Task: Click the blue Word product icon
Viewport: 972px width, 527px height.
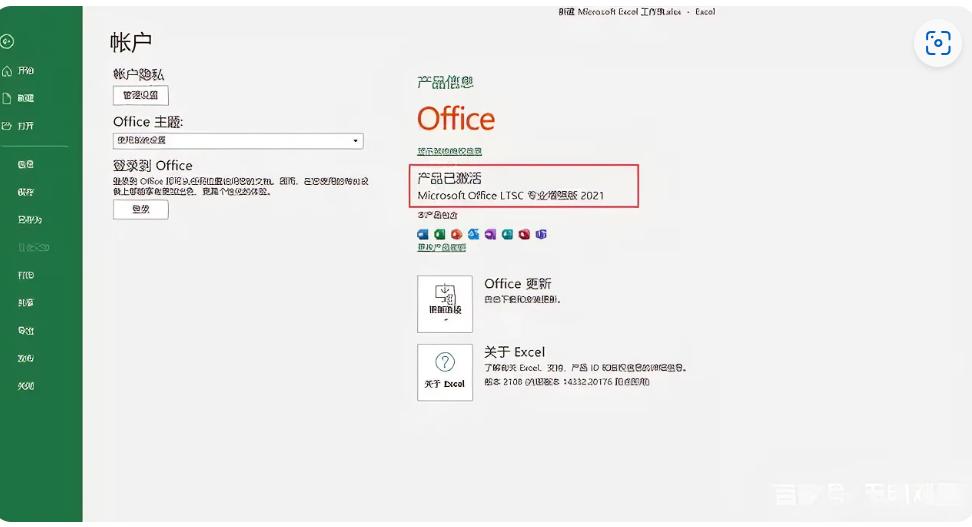Action: click(x=423, y=234)
